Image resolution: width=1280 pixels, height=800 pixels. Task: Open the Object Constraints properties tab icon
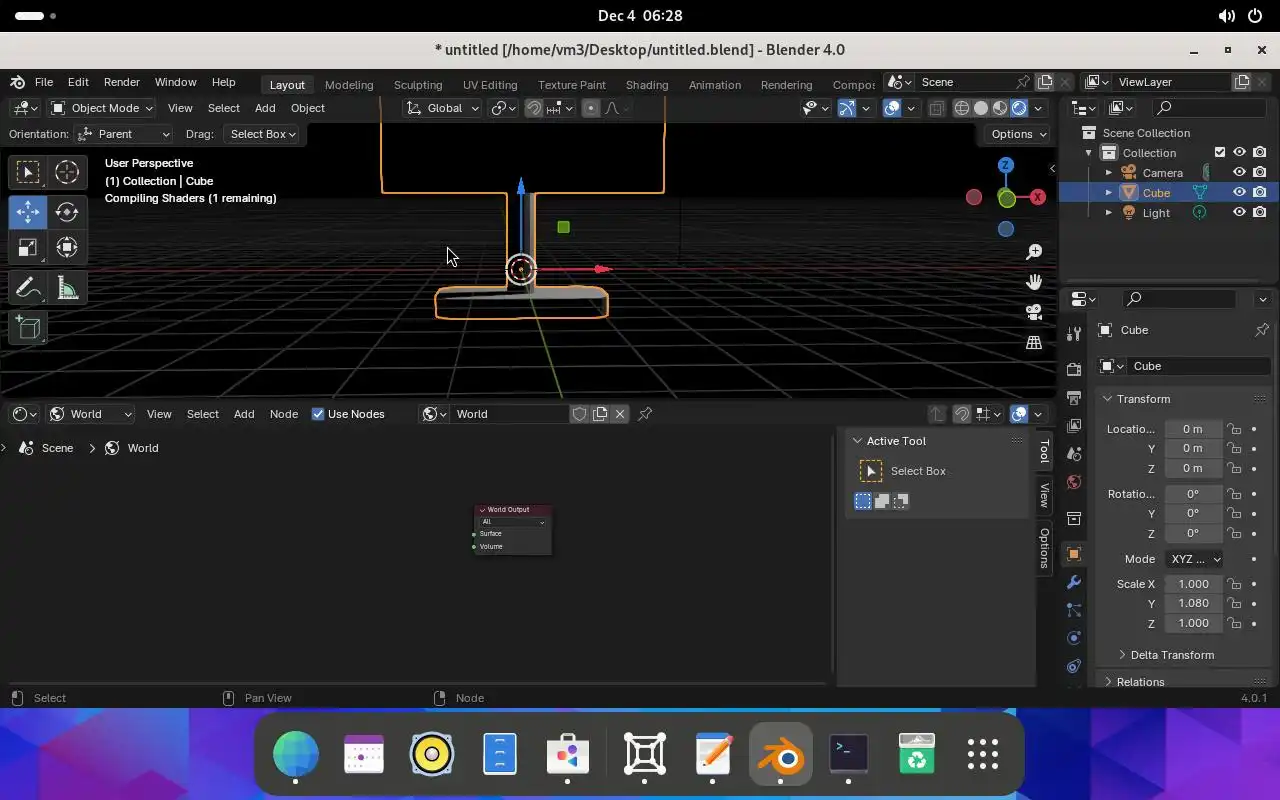click(1074, 665)
